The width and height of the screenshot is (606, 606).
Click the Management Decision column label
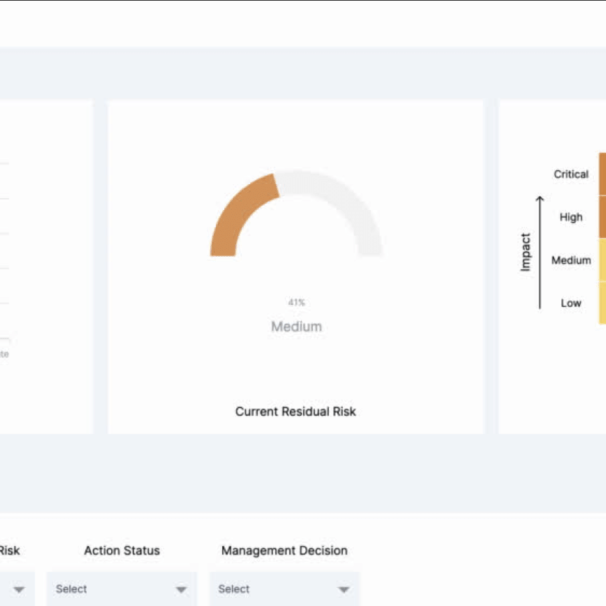click(x=284, y=550)
